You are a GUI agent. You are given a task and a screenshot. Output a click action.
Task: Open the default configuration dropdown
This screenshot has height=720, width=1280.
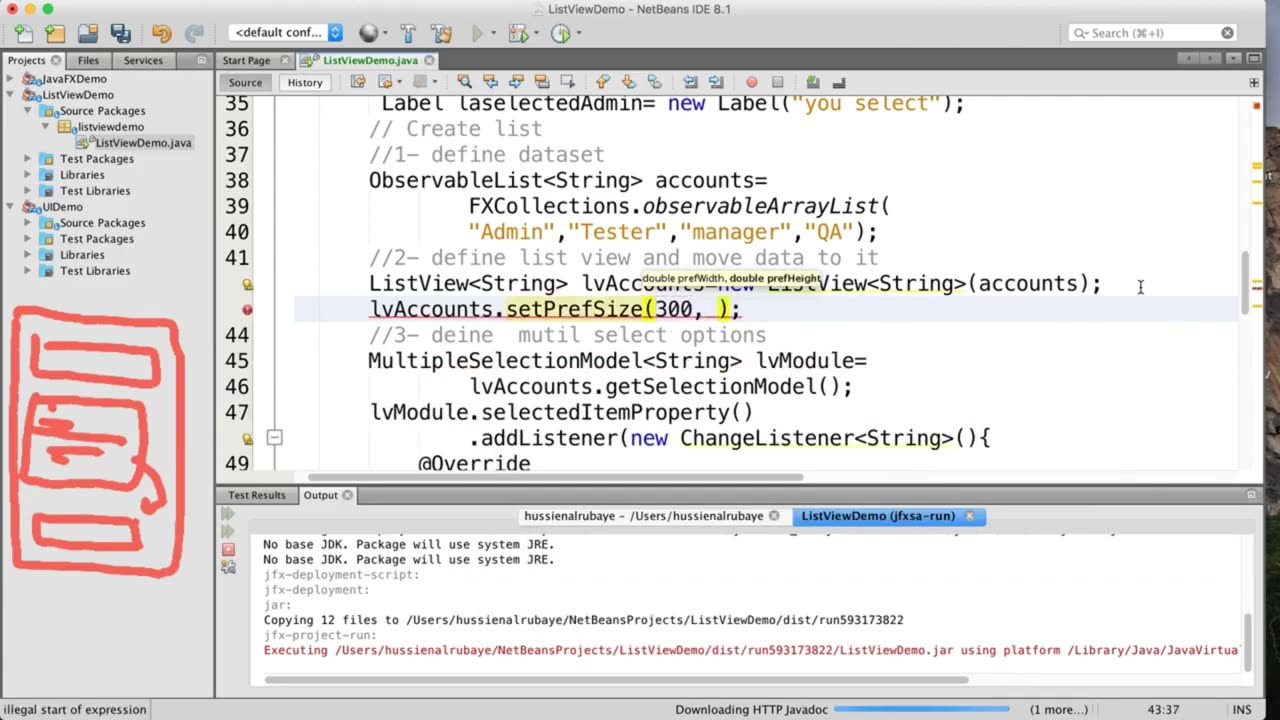point(285,33)
